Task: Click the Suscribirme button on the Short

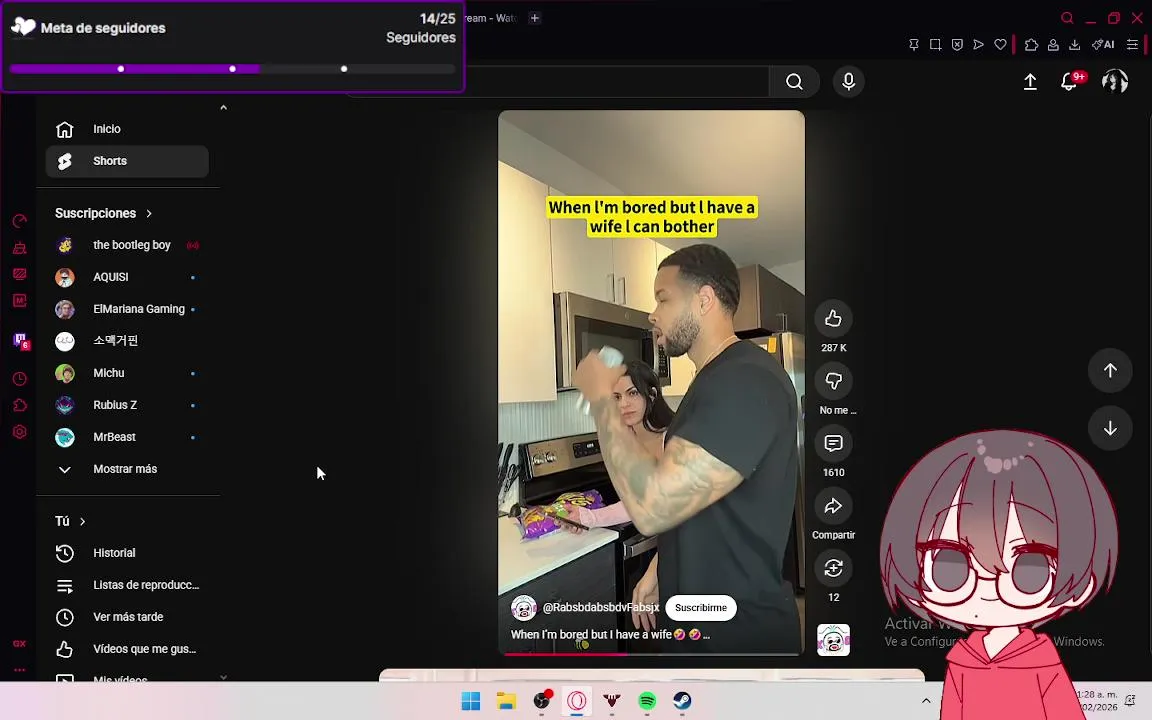Action: pyautogui.click(x=701, y=608)
